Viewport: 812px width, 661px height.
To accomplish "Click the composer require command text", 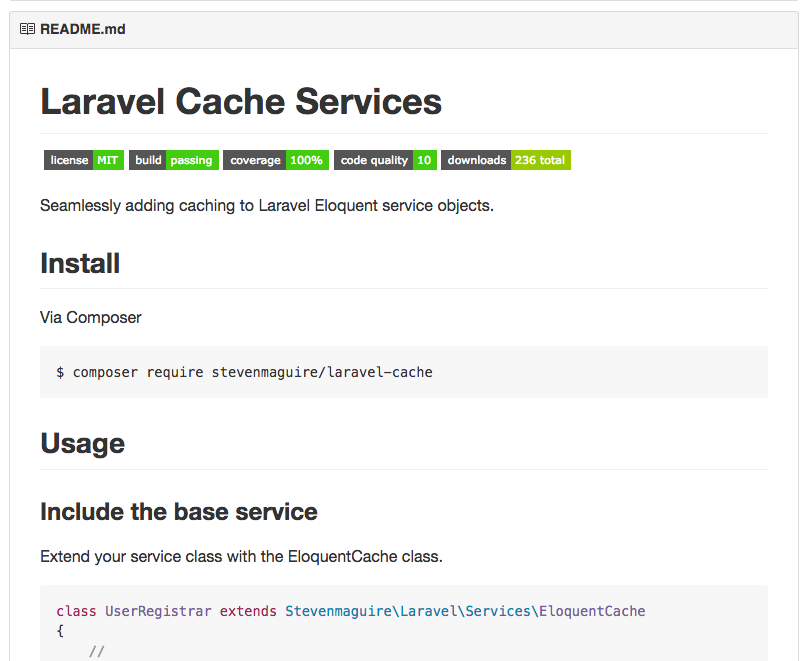I will (244, 372).
